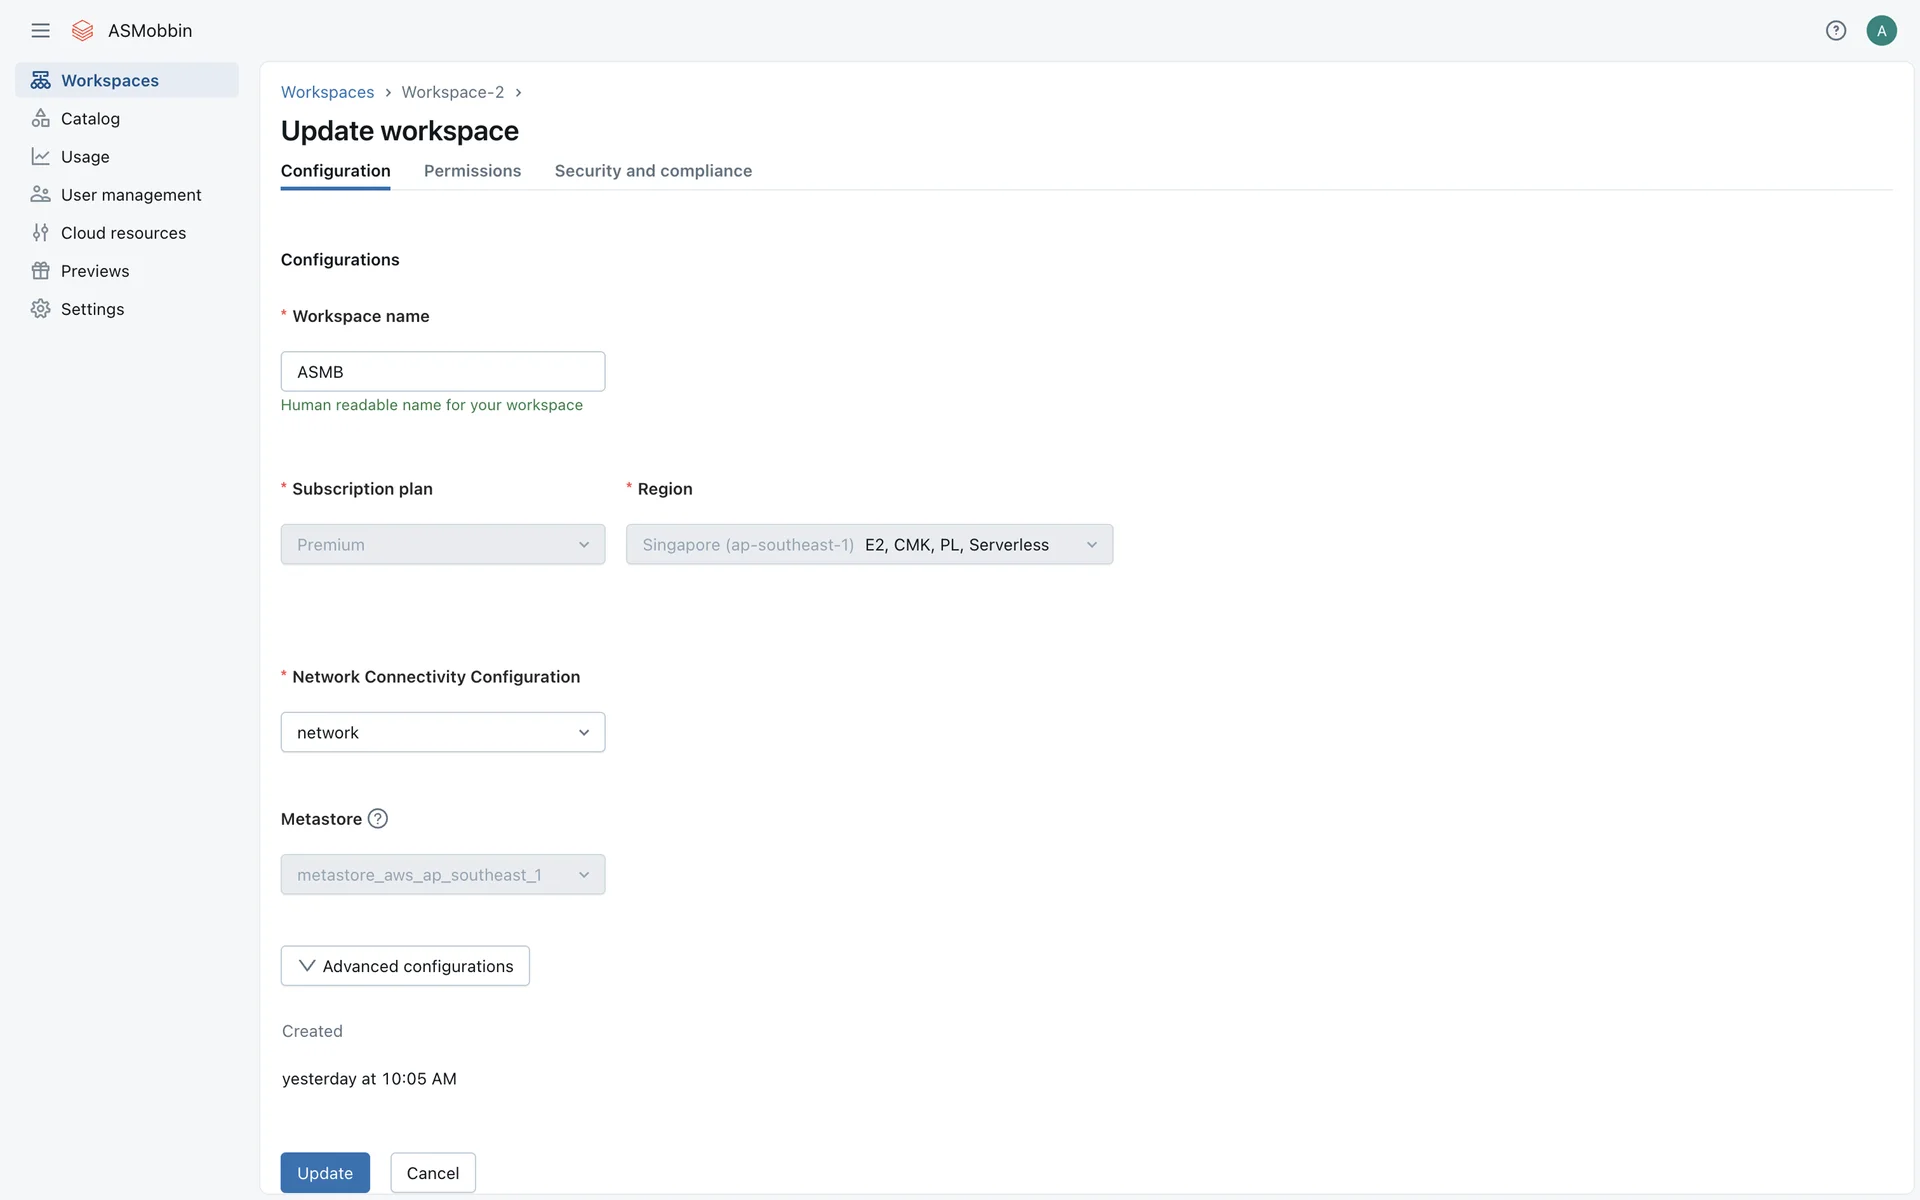1920x1200 pixels.
Task: Click the Catalog sidebar icon
Action: (x=40, y=118)
